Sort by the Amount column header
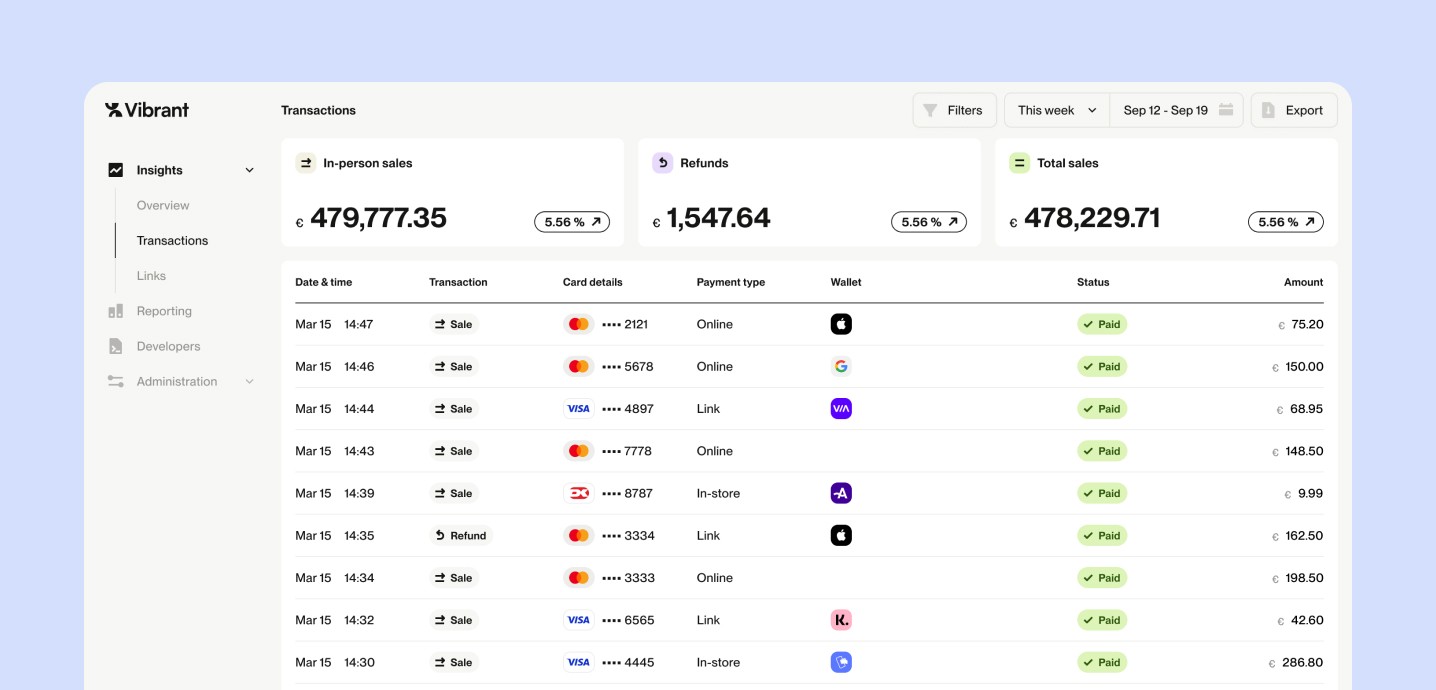 click(1304, 282)
